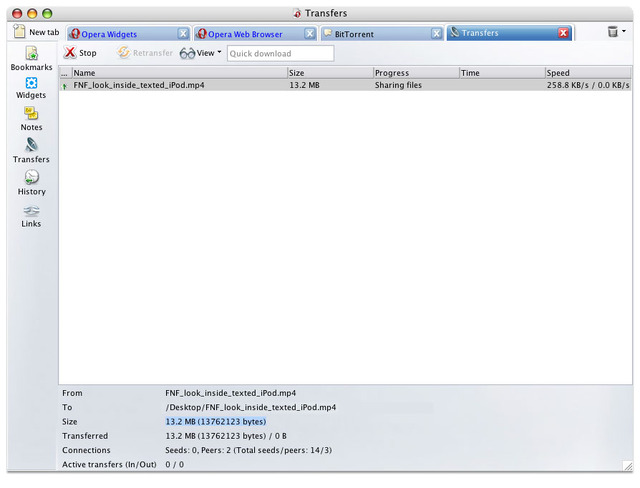Viewport: 640px width, 488px height.
Task: Click the From file name value
Action: click(x=231, y=393)
